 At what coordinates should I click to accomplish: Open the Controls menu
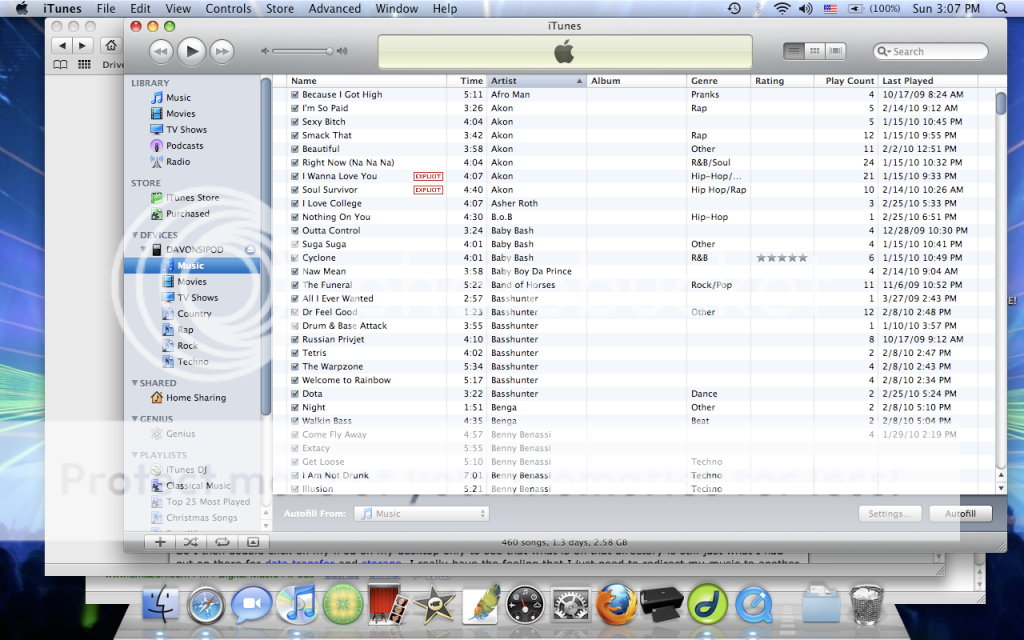point(228,8)
